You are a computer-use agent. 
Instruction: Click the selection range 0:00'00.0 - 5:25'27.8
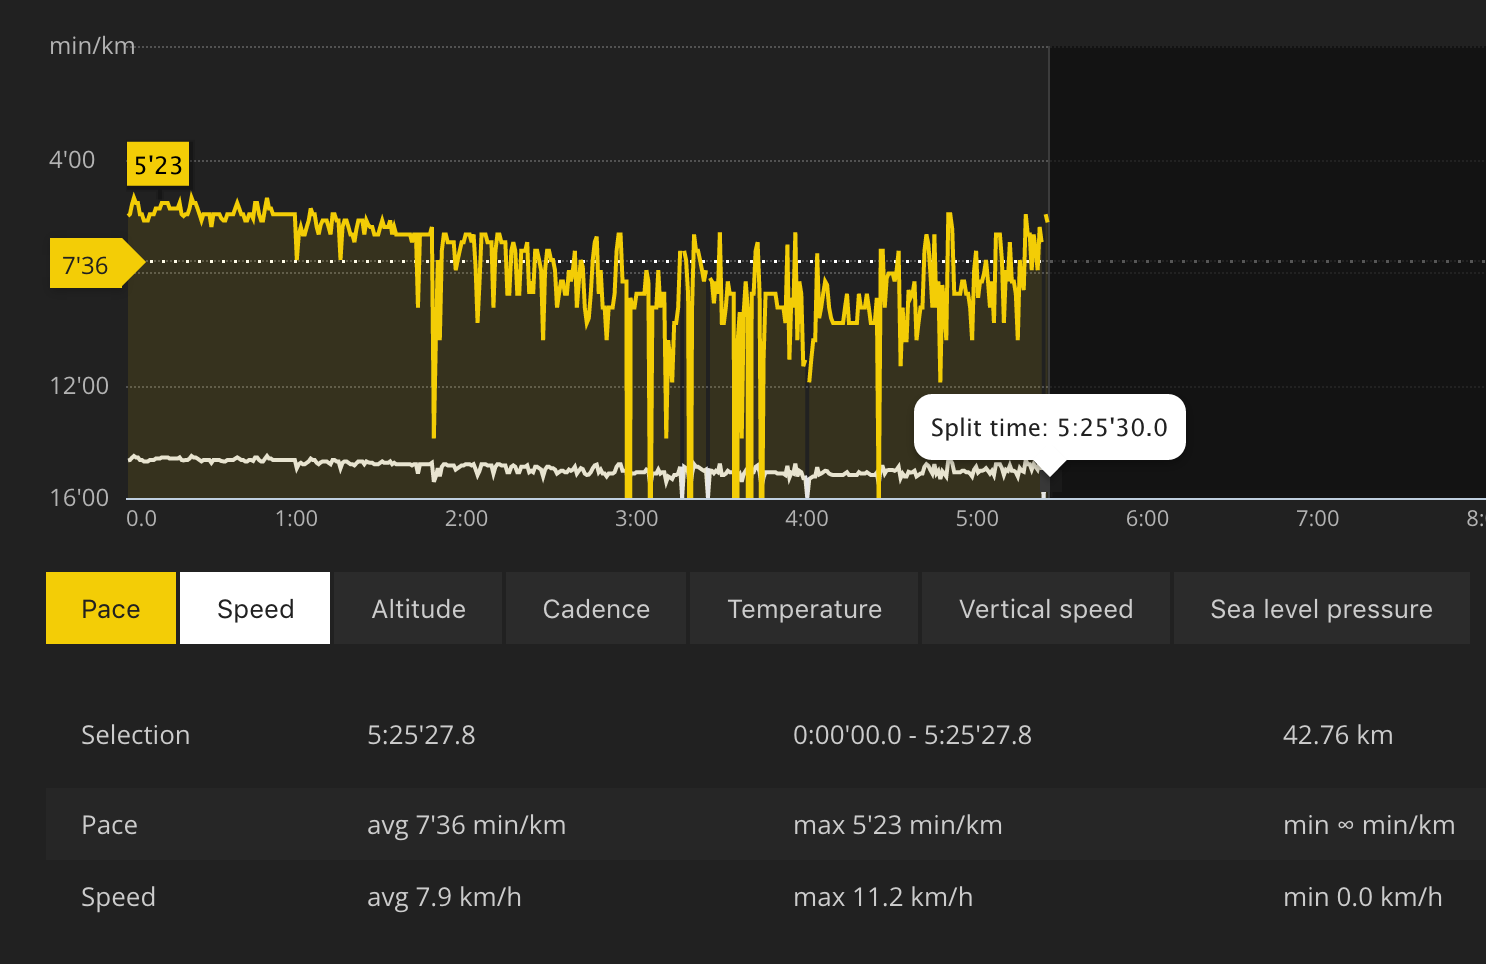[x=912, y=735]
